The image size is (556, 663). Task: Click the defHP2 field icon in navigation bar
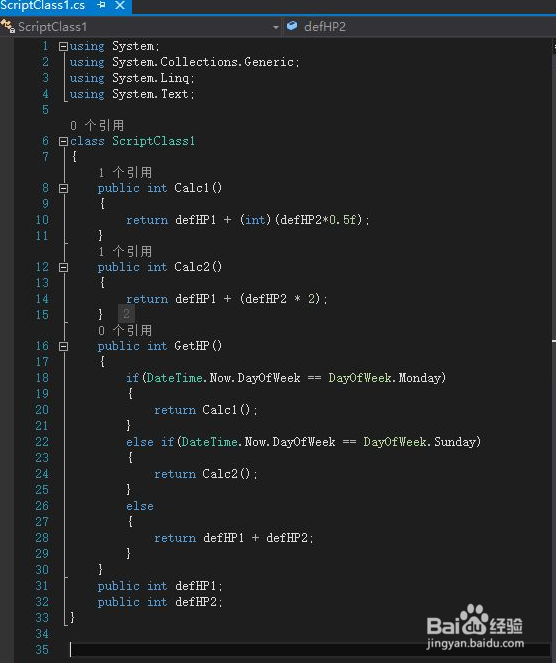point(292,26)
